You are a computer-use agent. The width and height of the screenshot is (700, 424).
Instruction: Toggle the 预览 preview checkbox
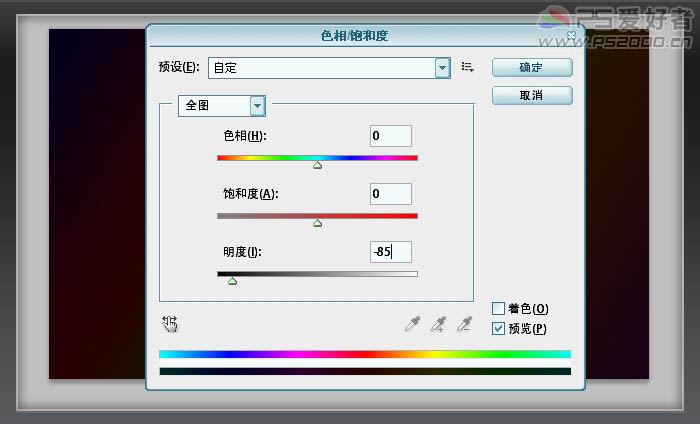[499, 328]
